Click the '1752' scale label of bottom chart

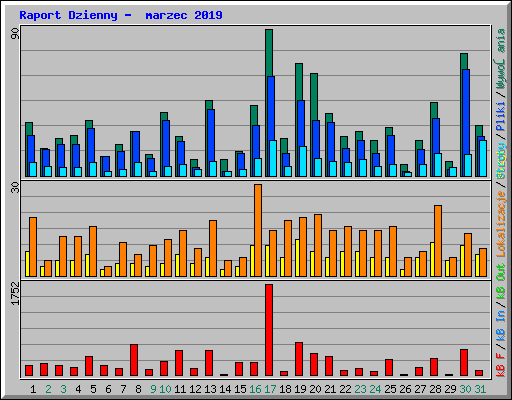(x=15, y=293)
